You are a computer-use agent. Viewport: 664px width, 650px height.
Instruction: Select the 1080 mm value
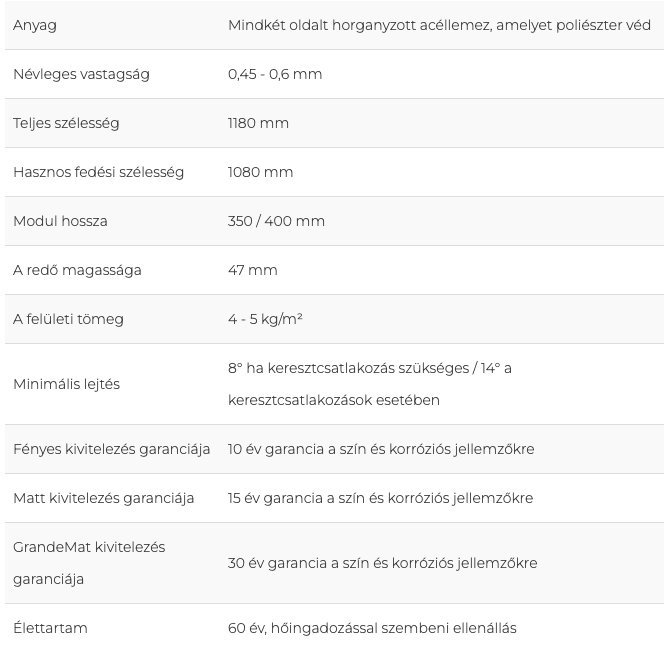260,172
